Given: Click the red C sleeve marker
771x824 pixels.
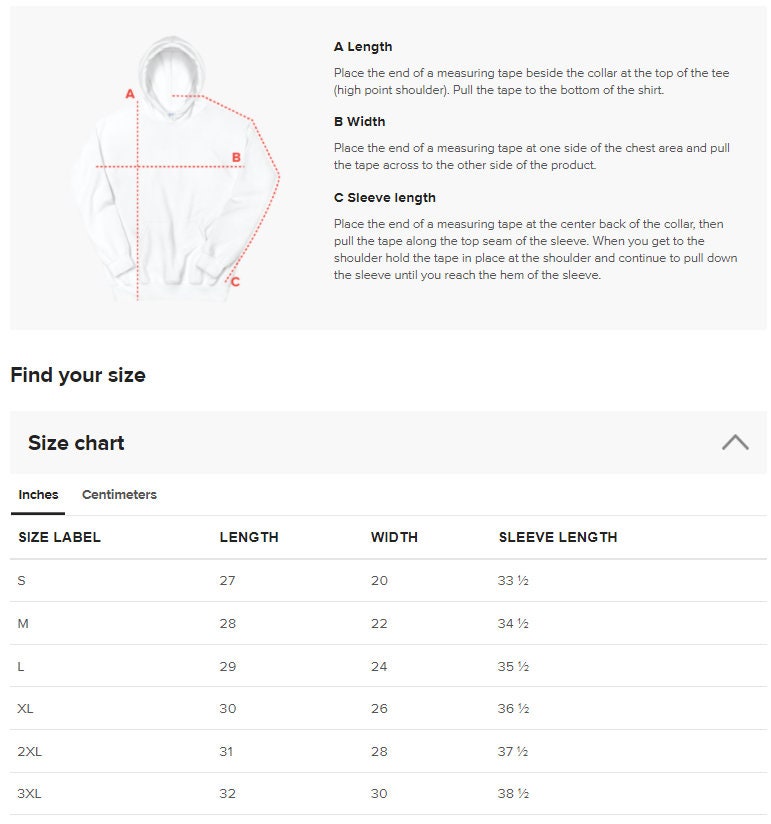Looking at the screenshot, I should [235, 282].
